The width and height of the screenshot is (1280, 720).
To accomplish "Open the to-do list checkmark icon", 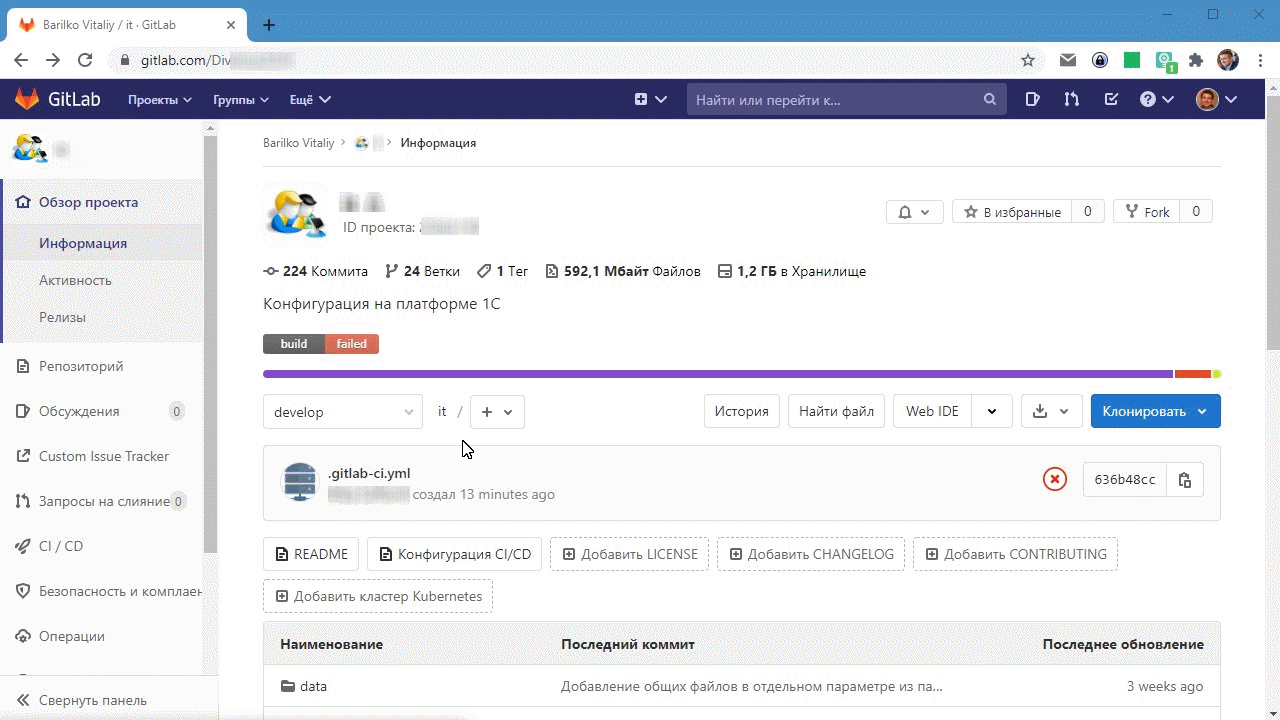I will [x=1111, y=99].
